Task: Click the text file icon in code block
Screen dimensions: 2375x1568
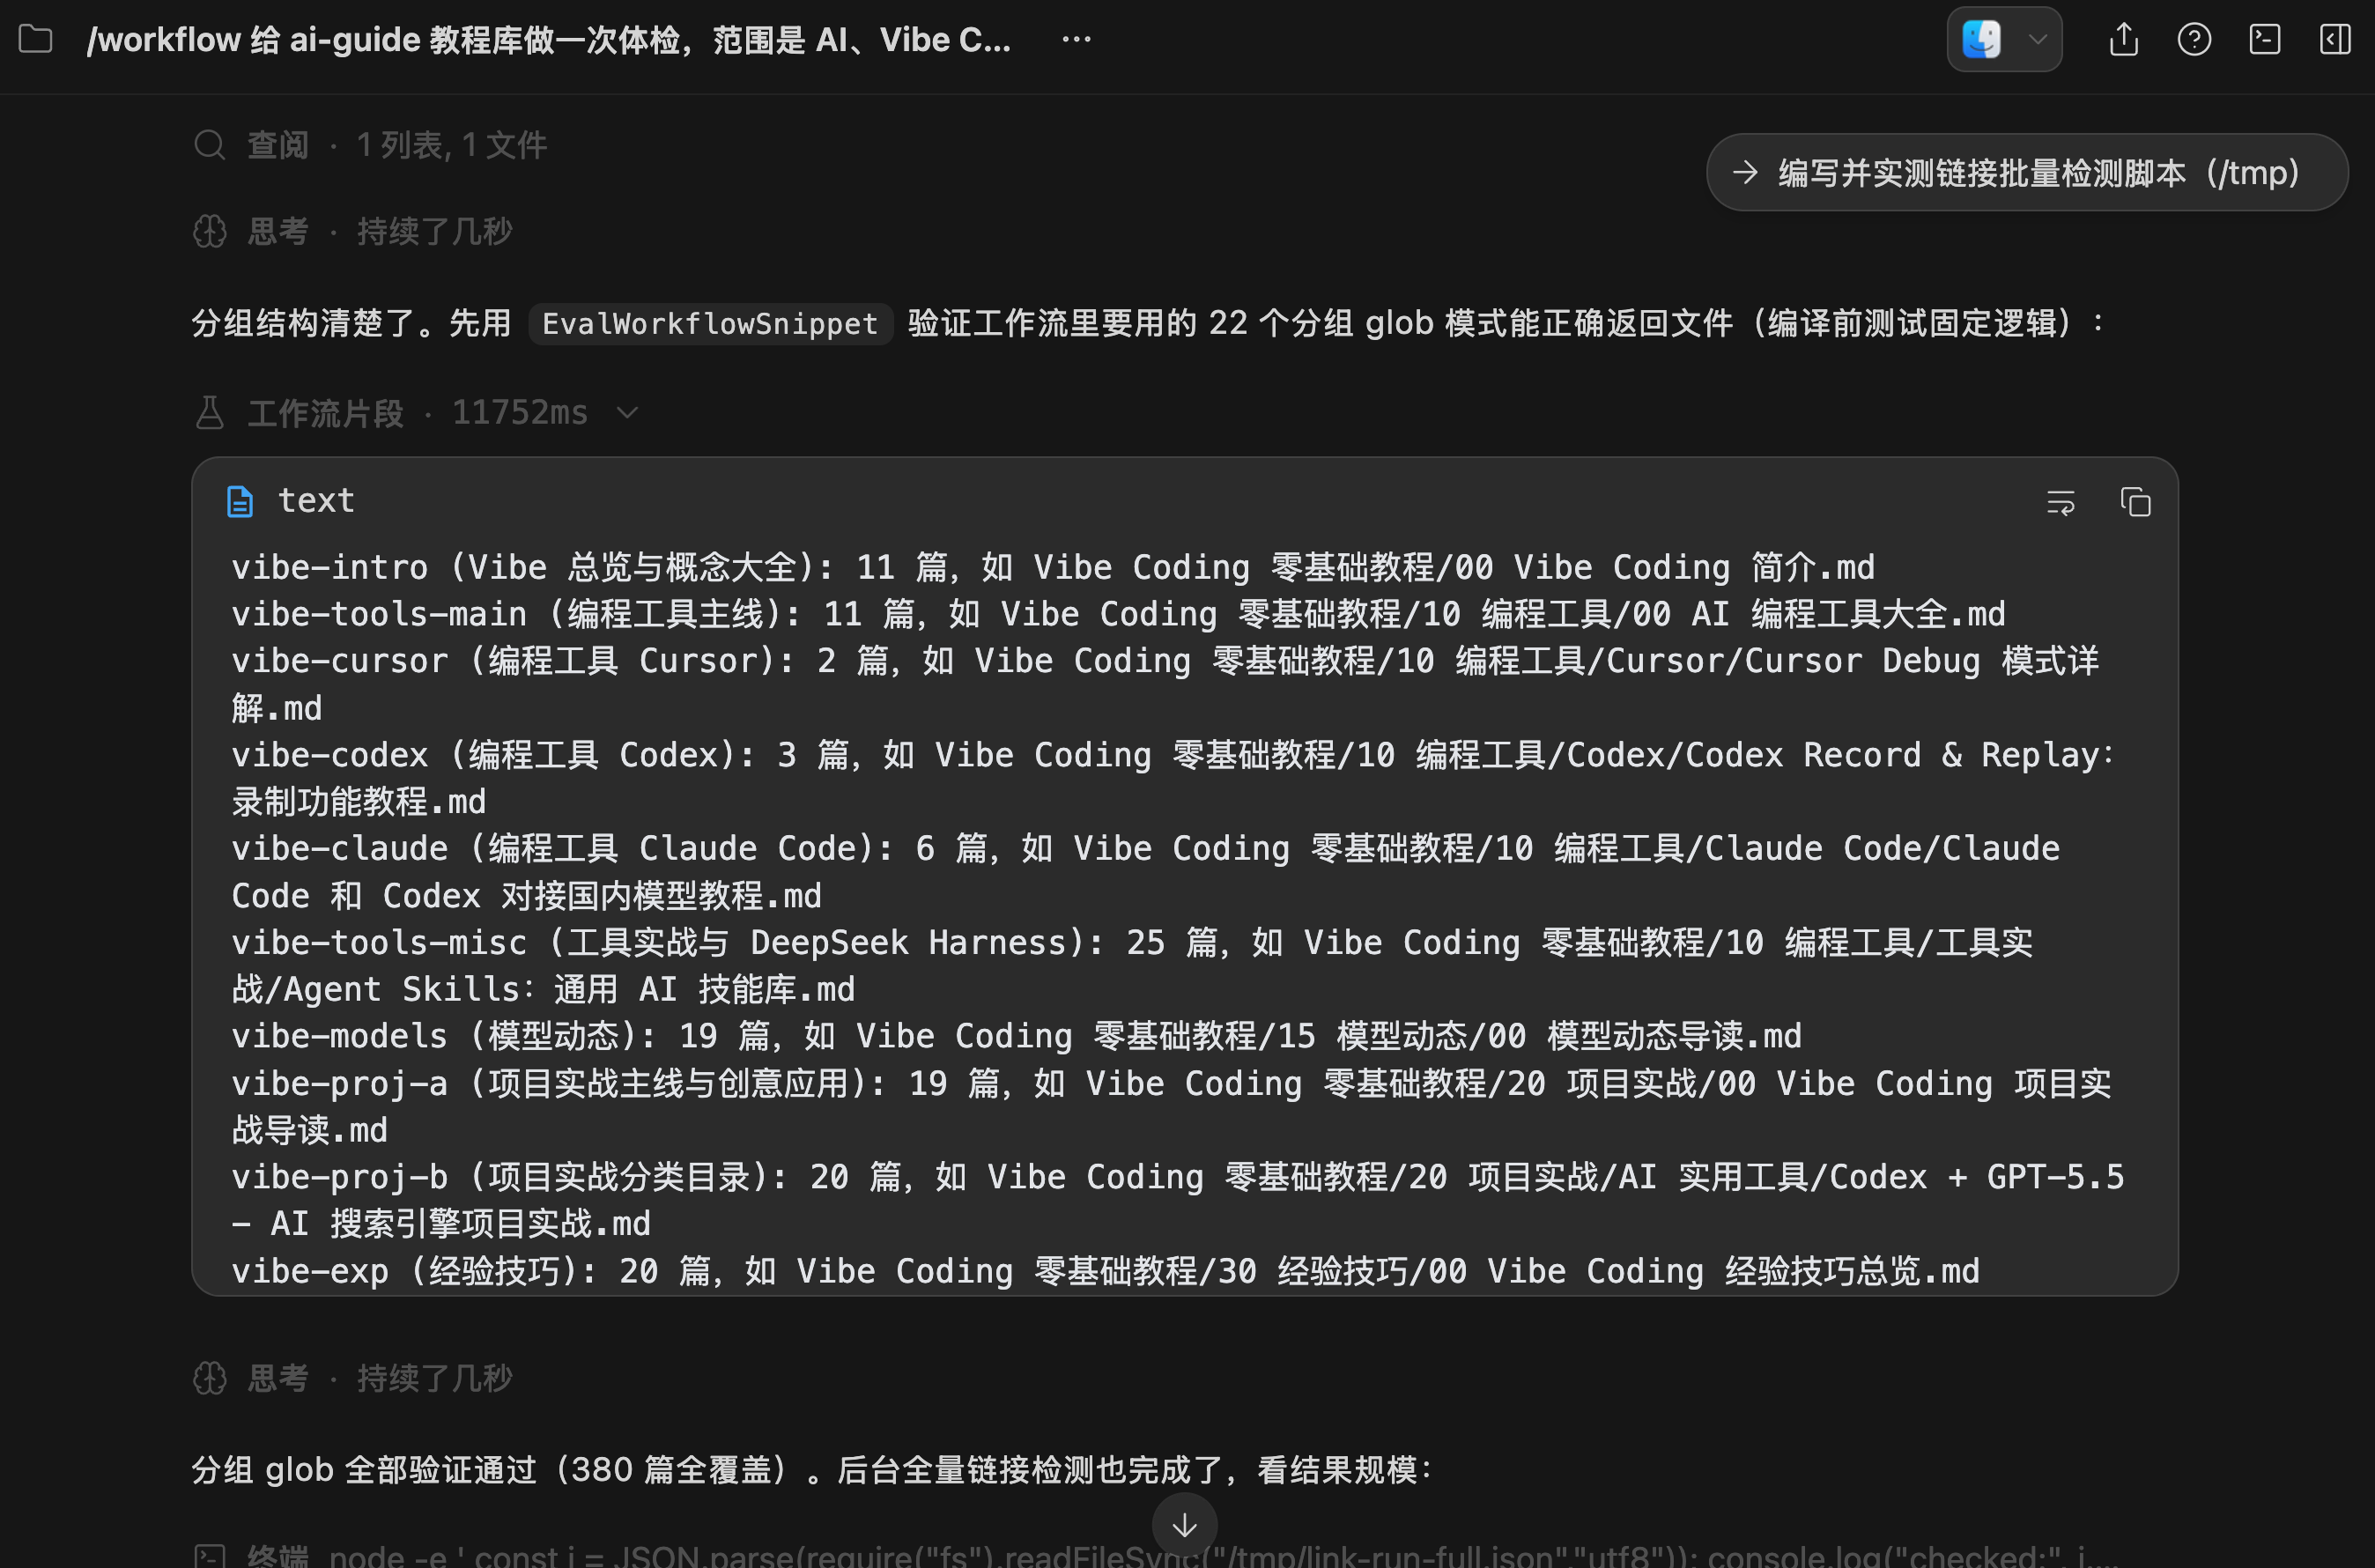Action: pyautogui.click(x=240, y=501)
